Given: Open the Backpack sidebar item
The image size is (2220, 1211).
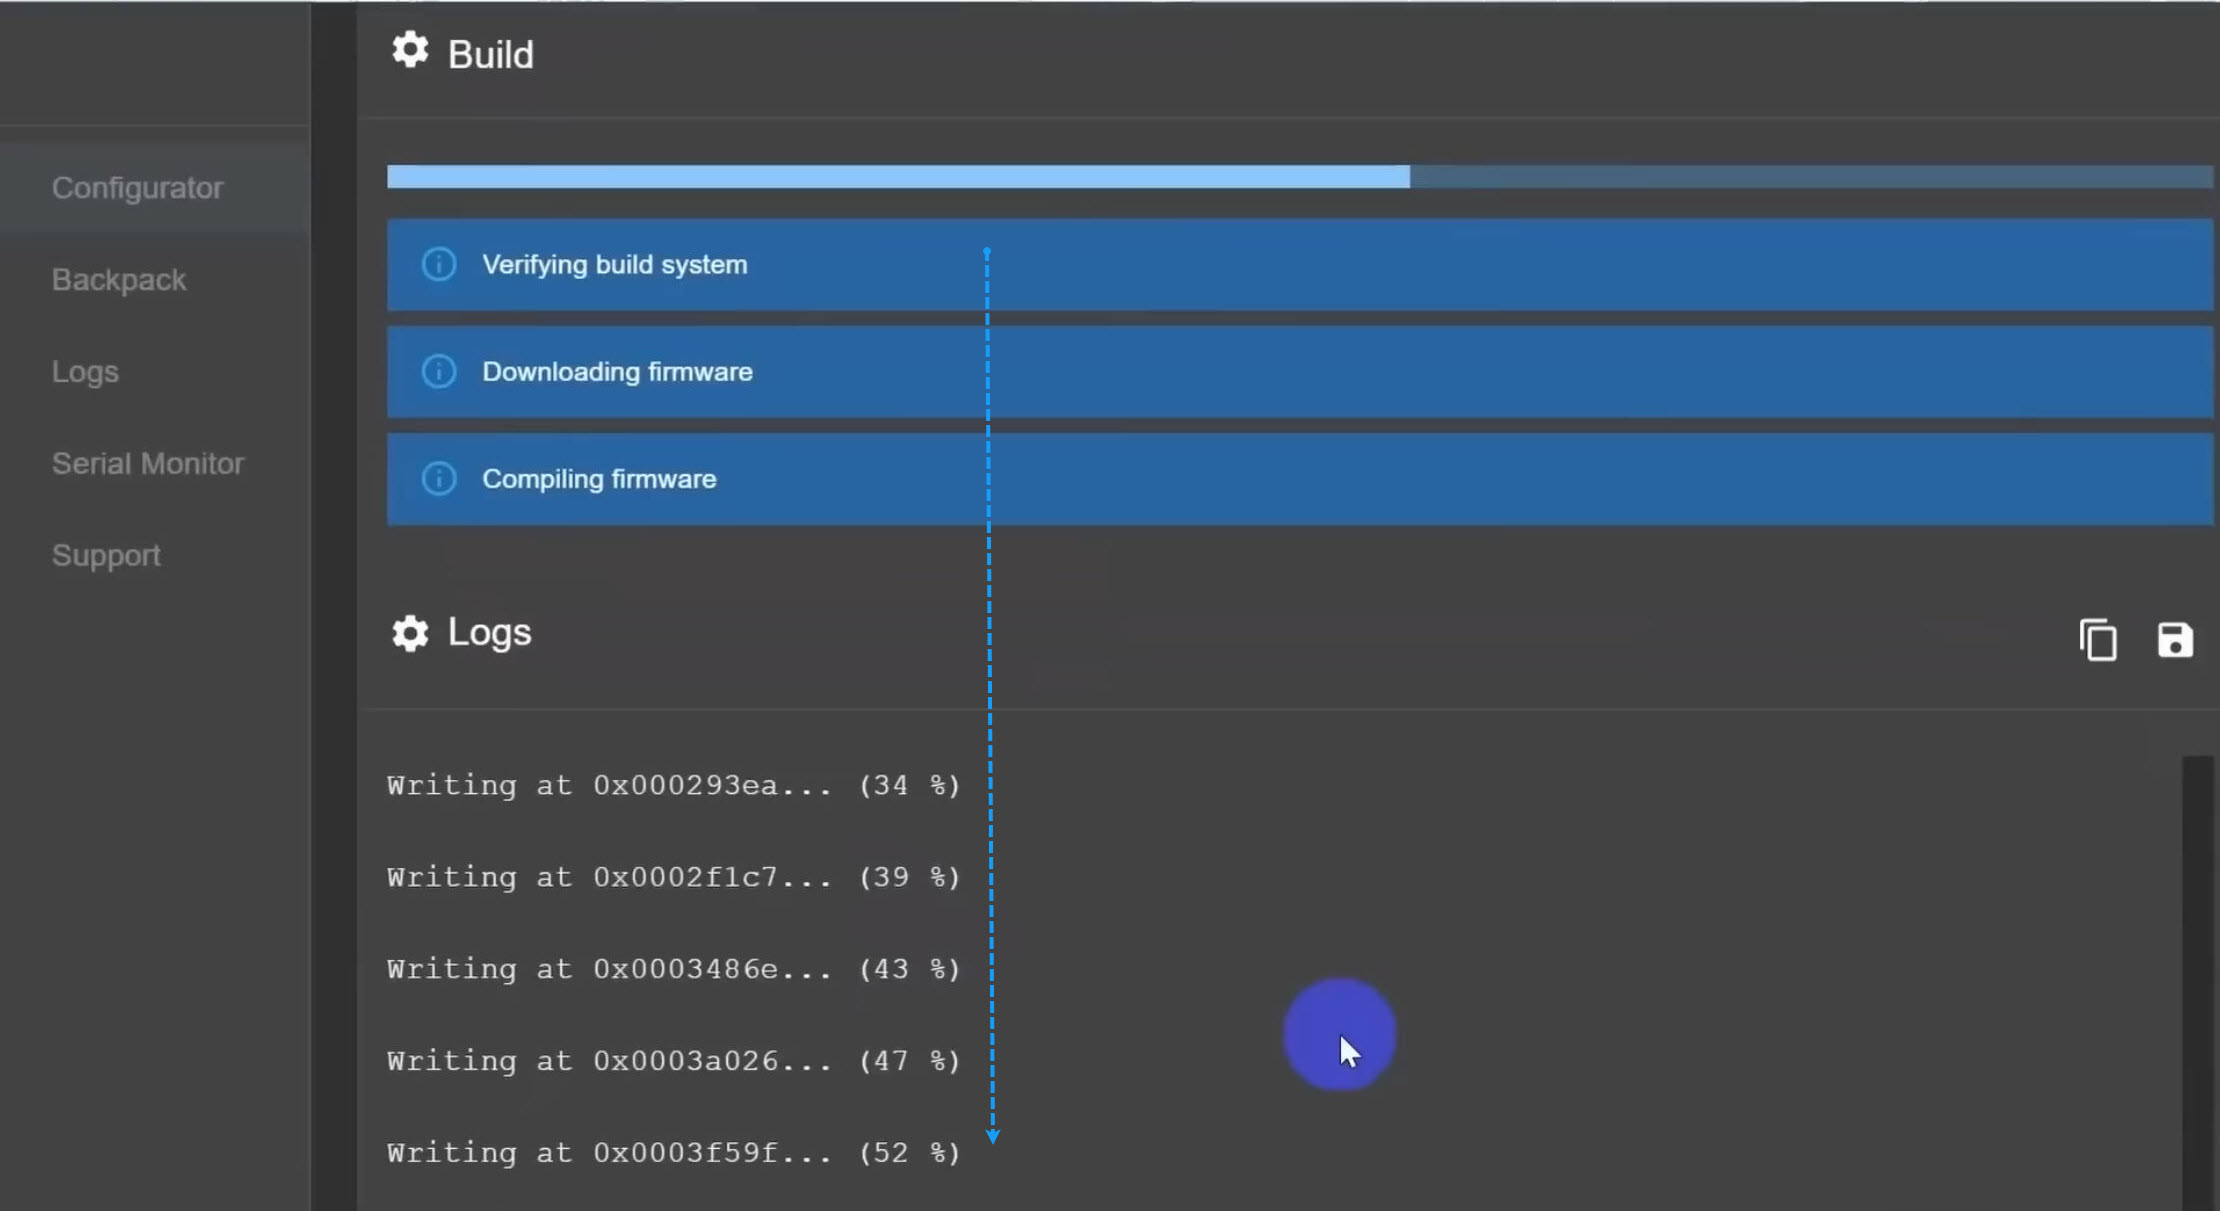Looking at the screenshot, I should pyautogui.click(x=119, y=280).
